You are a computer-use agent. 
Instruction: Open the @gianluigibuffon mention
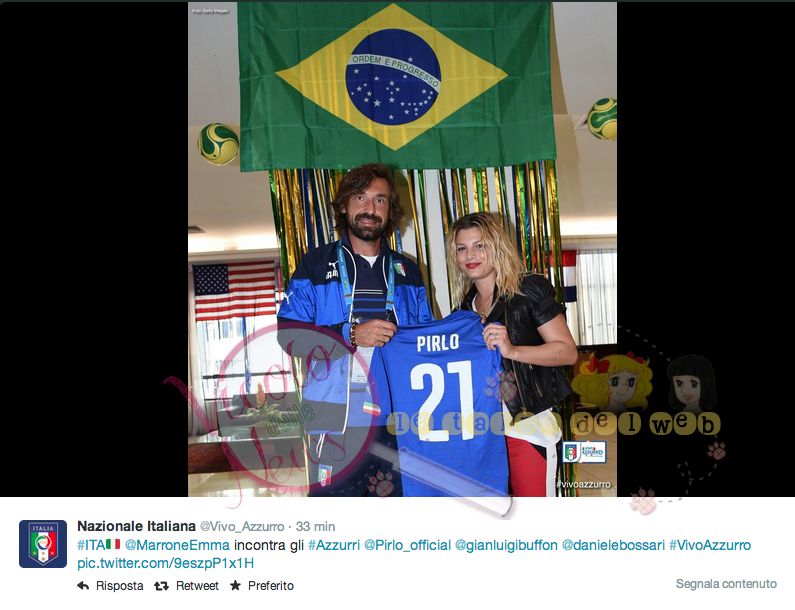pyautogui.click(x=506, y=546)
